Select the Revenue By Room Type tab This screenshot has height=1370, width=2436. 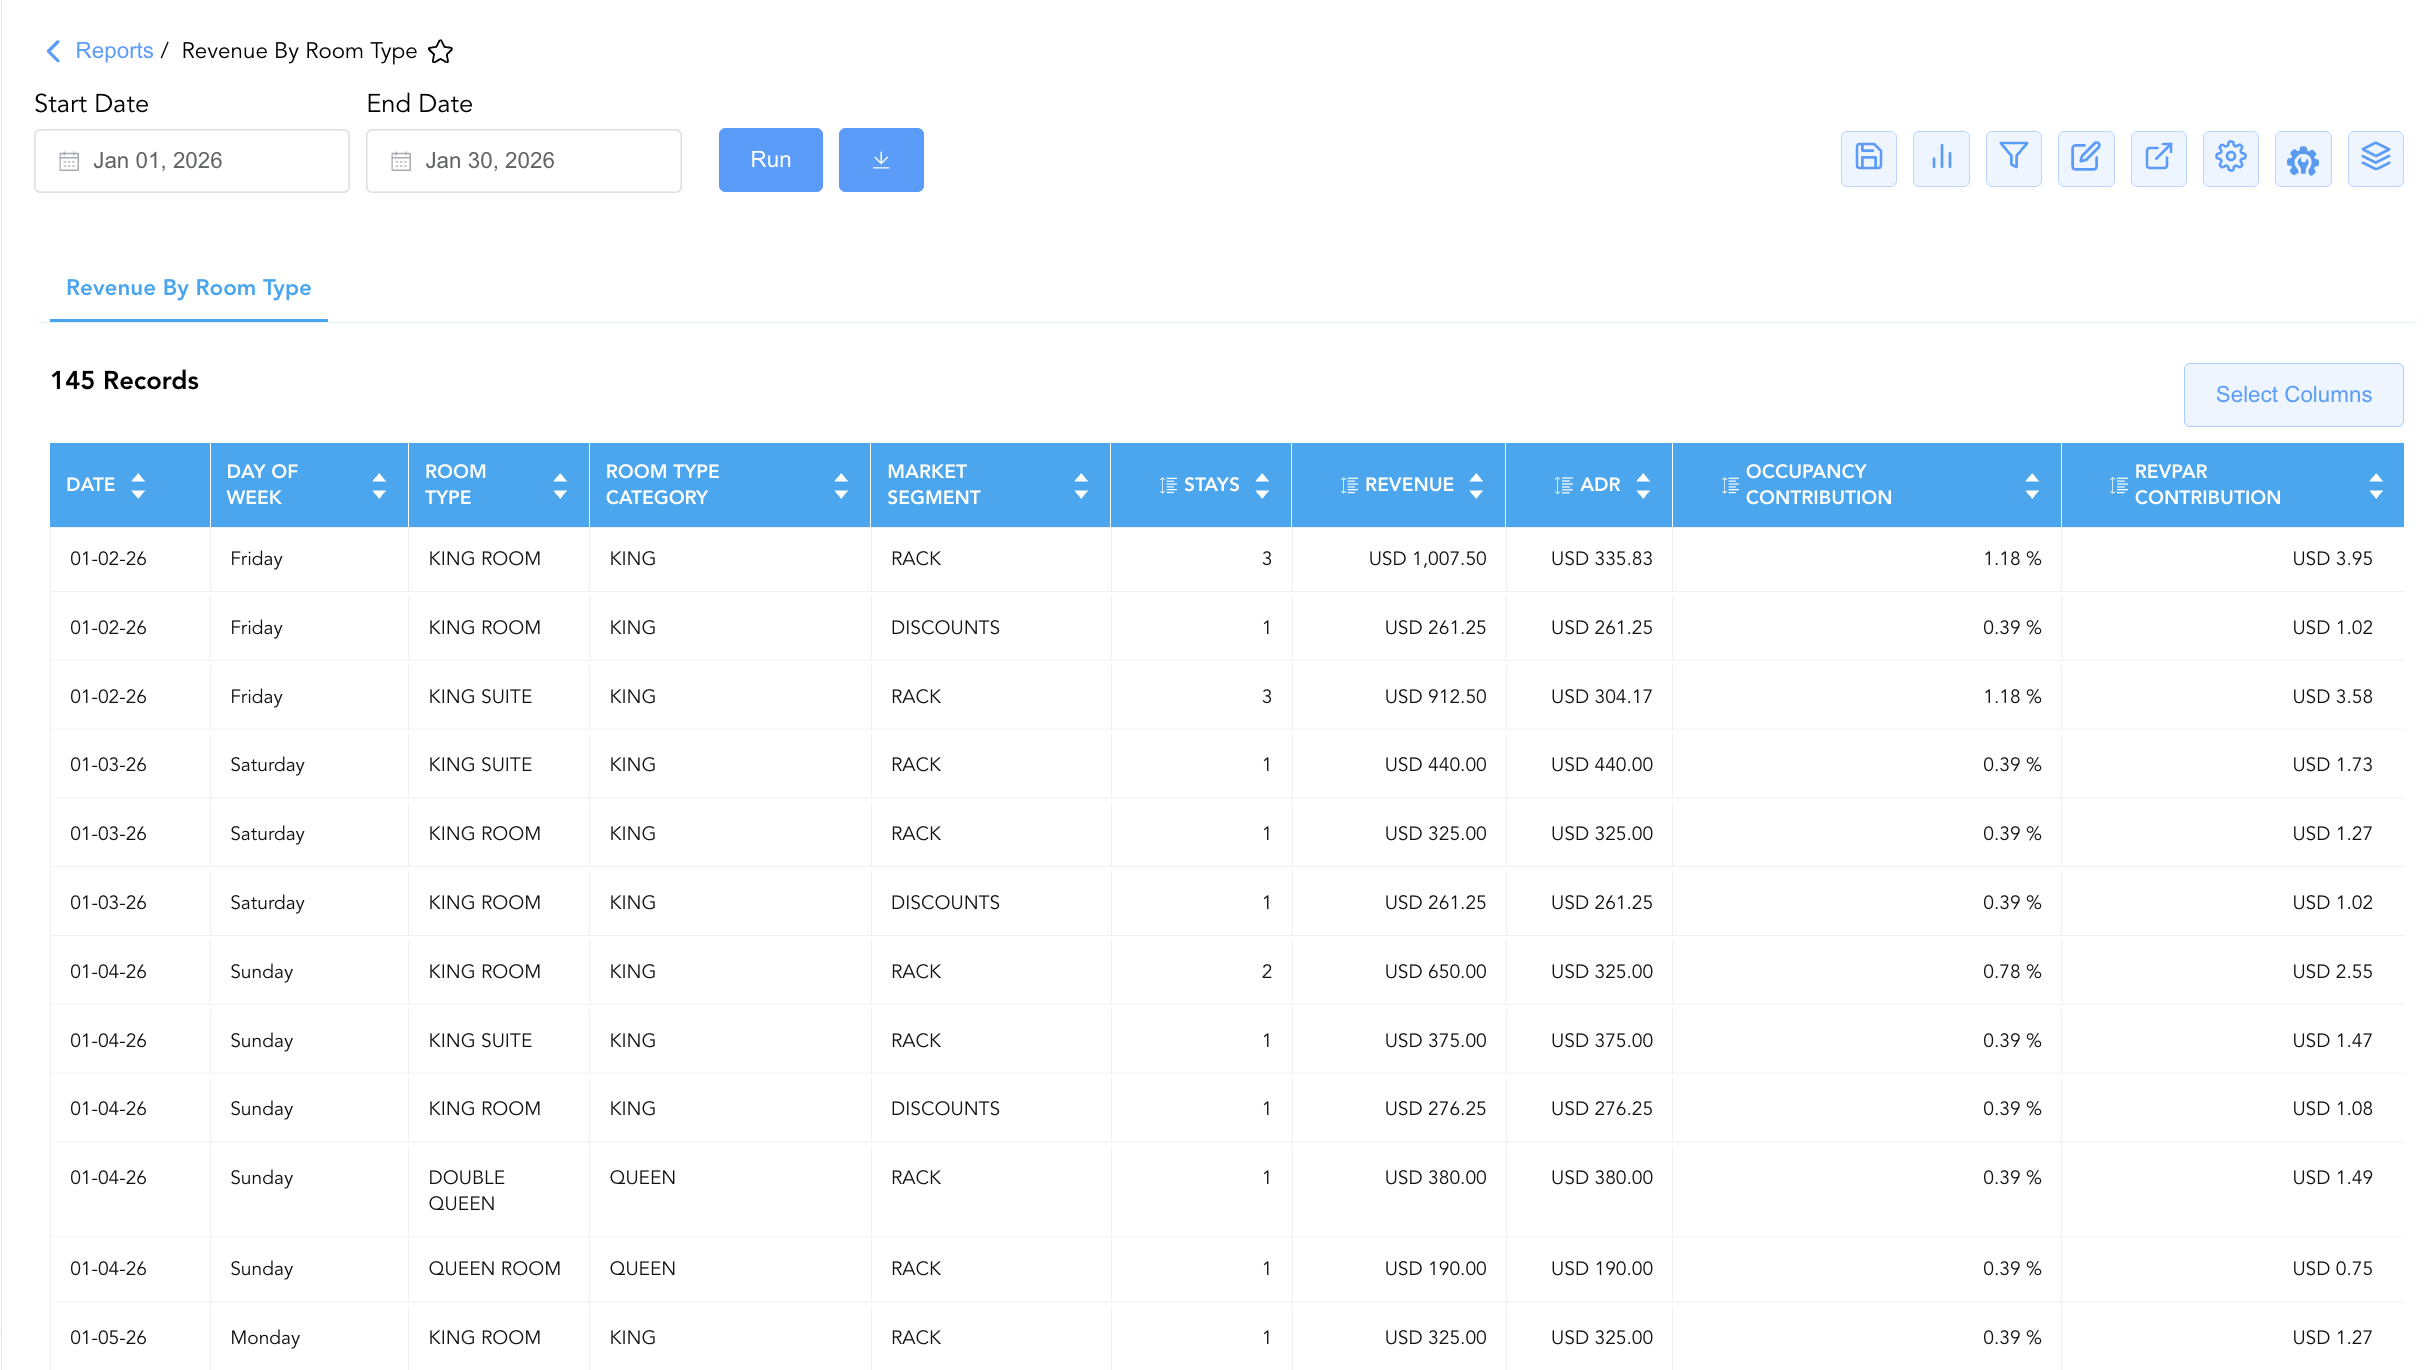pos(189,288)
